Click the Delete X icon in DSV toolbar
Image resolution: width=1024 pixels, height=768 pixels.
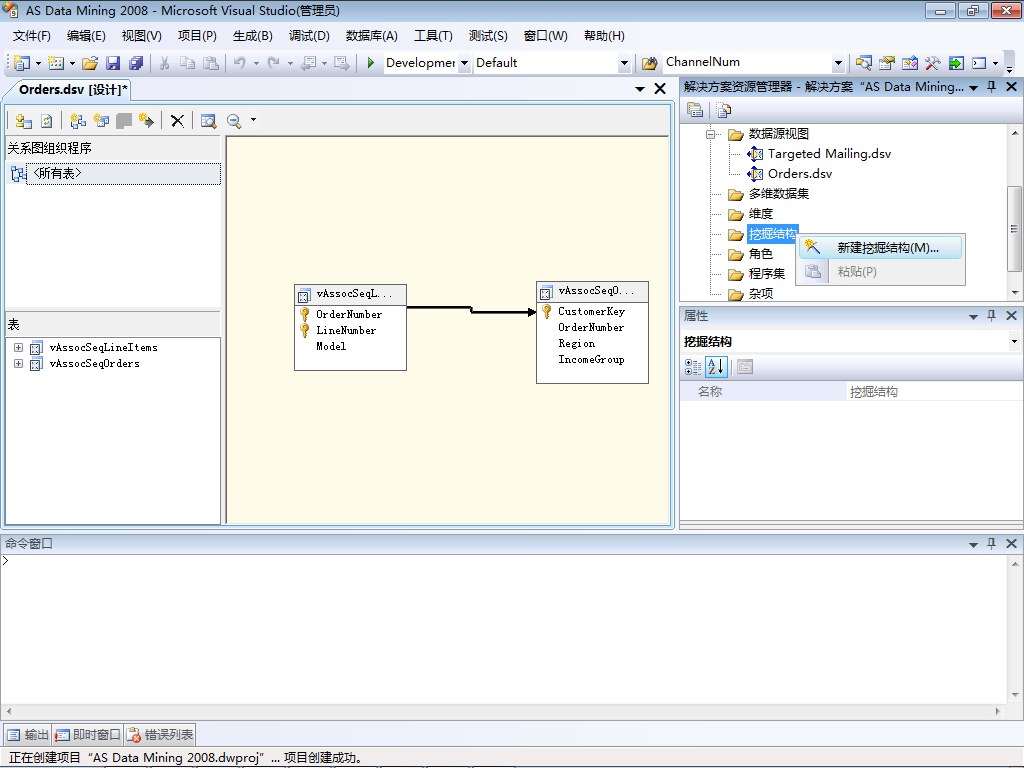(x=177, y=121)
